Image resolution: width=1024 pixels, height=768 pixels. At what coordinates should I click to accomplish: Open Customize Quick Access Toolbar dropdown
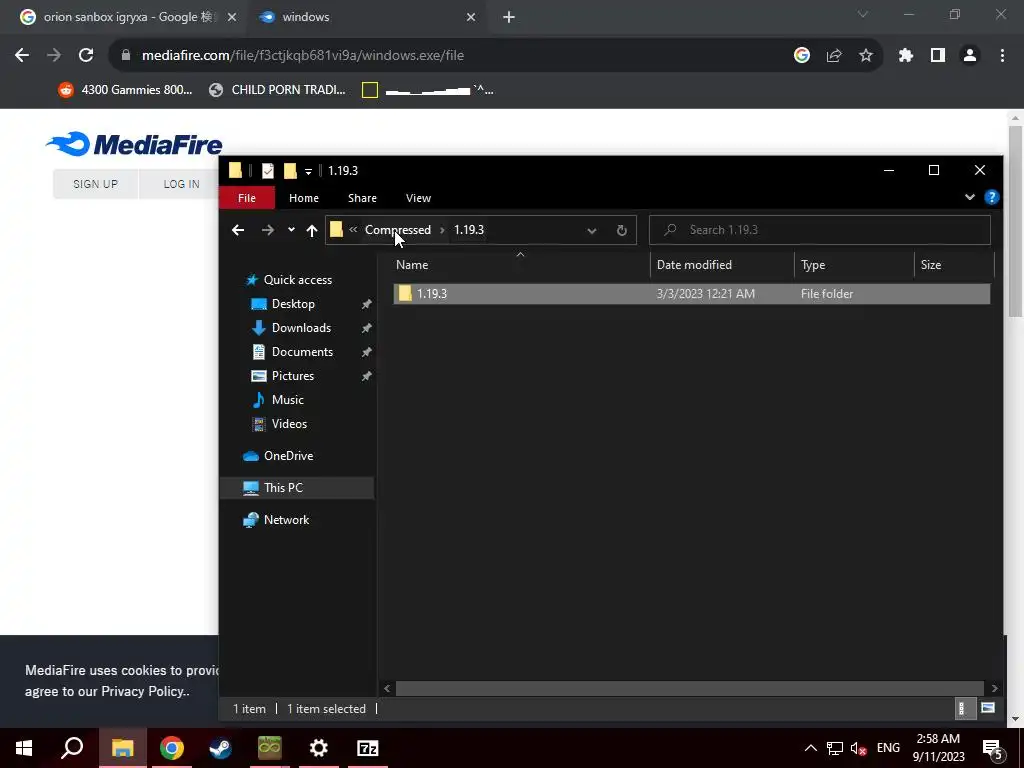coord(308,172)
